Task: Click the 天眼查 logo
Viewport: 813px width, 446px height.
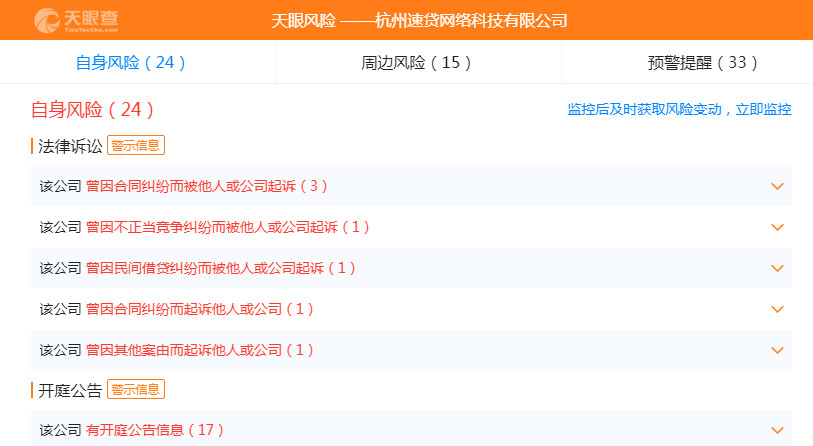Action: 76,21
